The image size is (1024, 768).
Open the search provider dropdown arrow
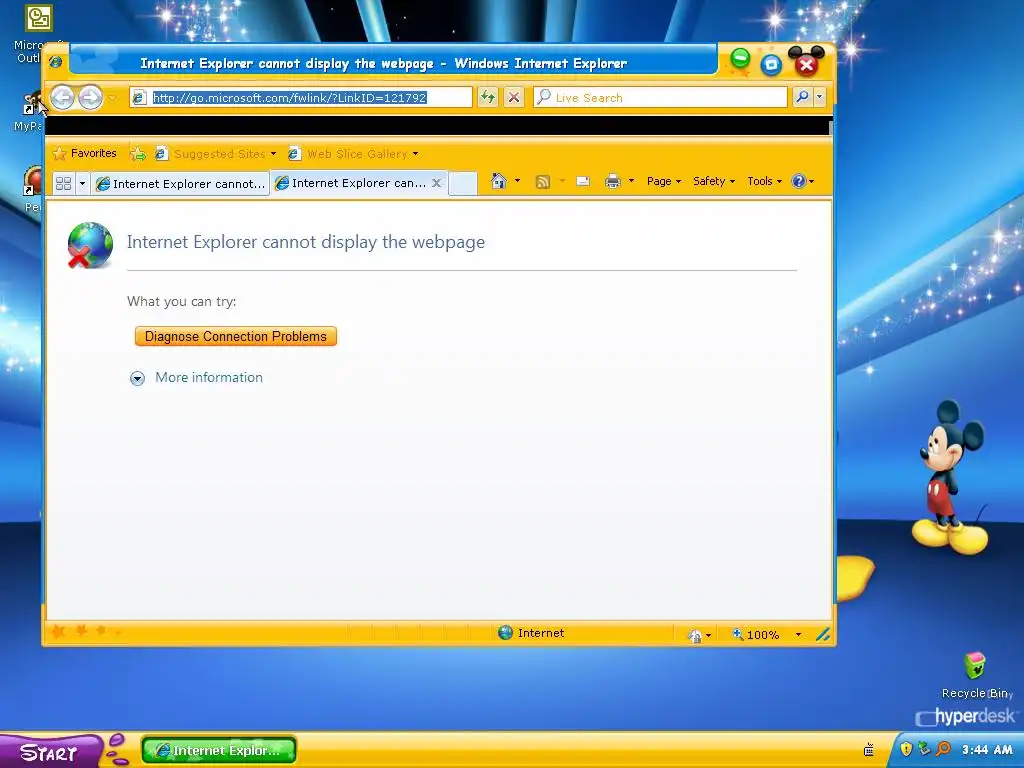pos(820,97)
